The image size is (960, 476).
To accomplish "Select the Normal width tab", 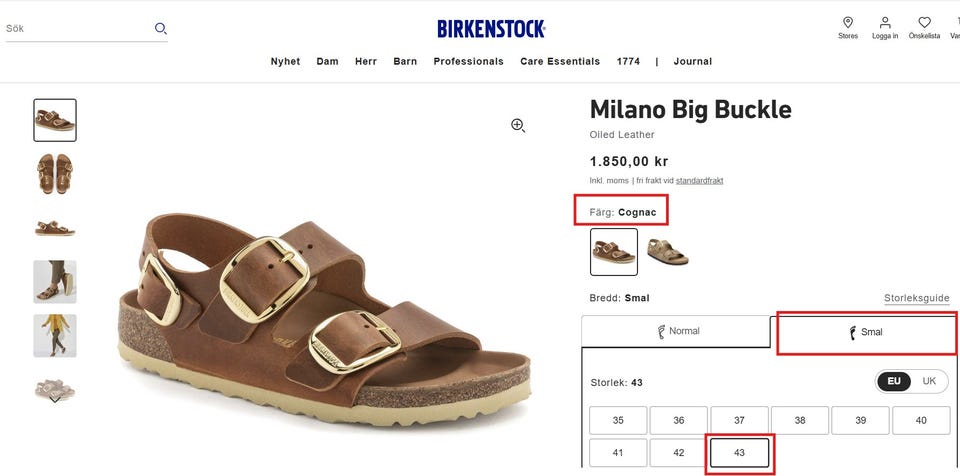I will 676,331.
